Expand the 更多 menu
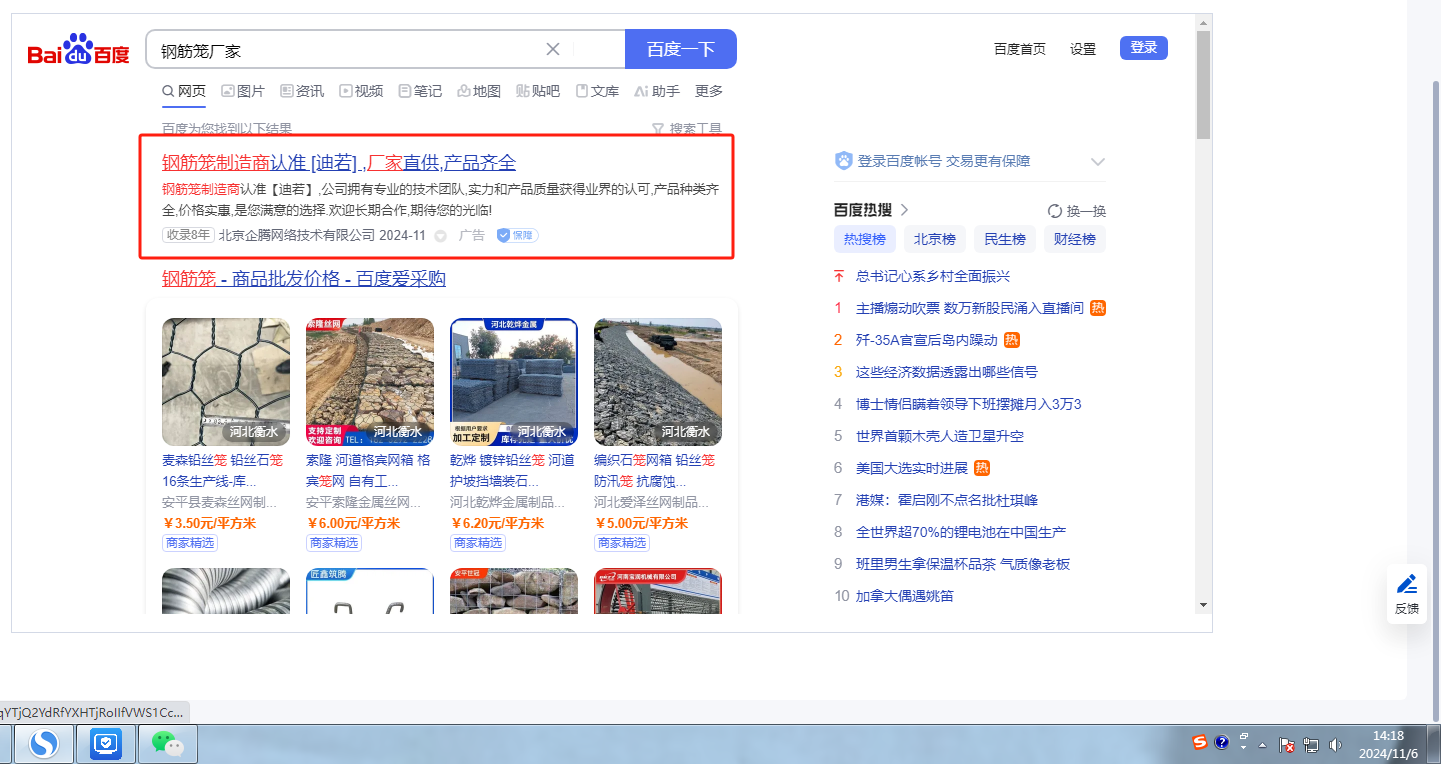This screenshot has width=1441, height=764. [x=709, y=91]
